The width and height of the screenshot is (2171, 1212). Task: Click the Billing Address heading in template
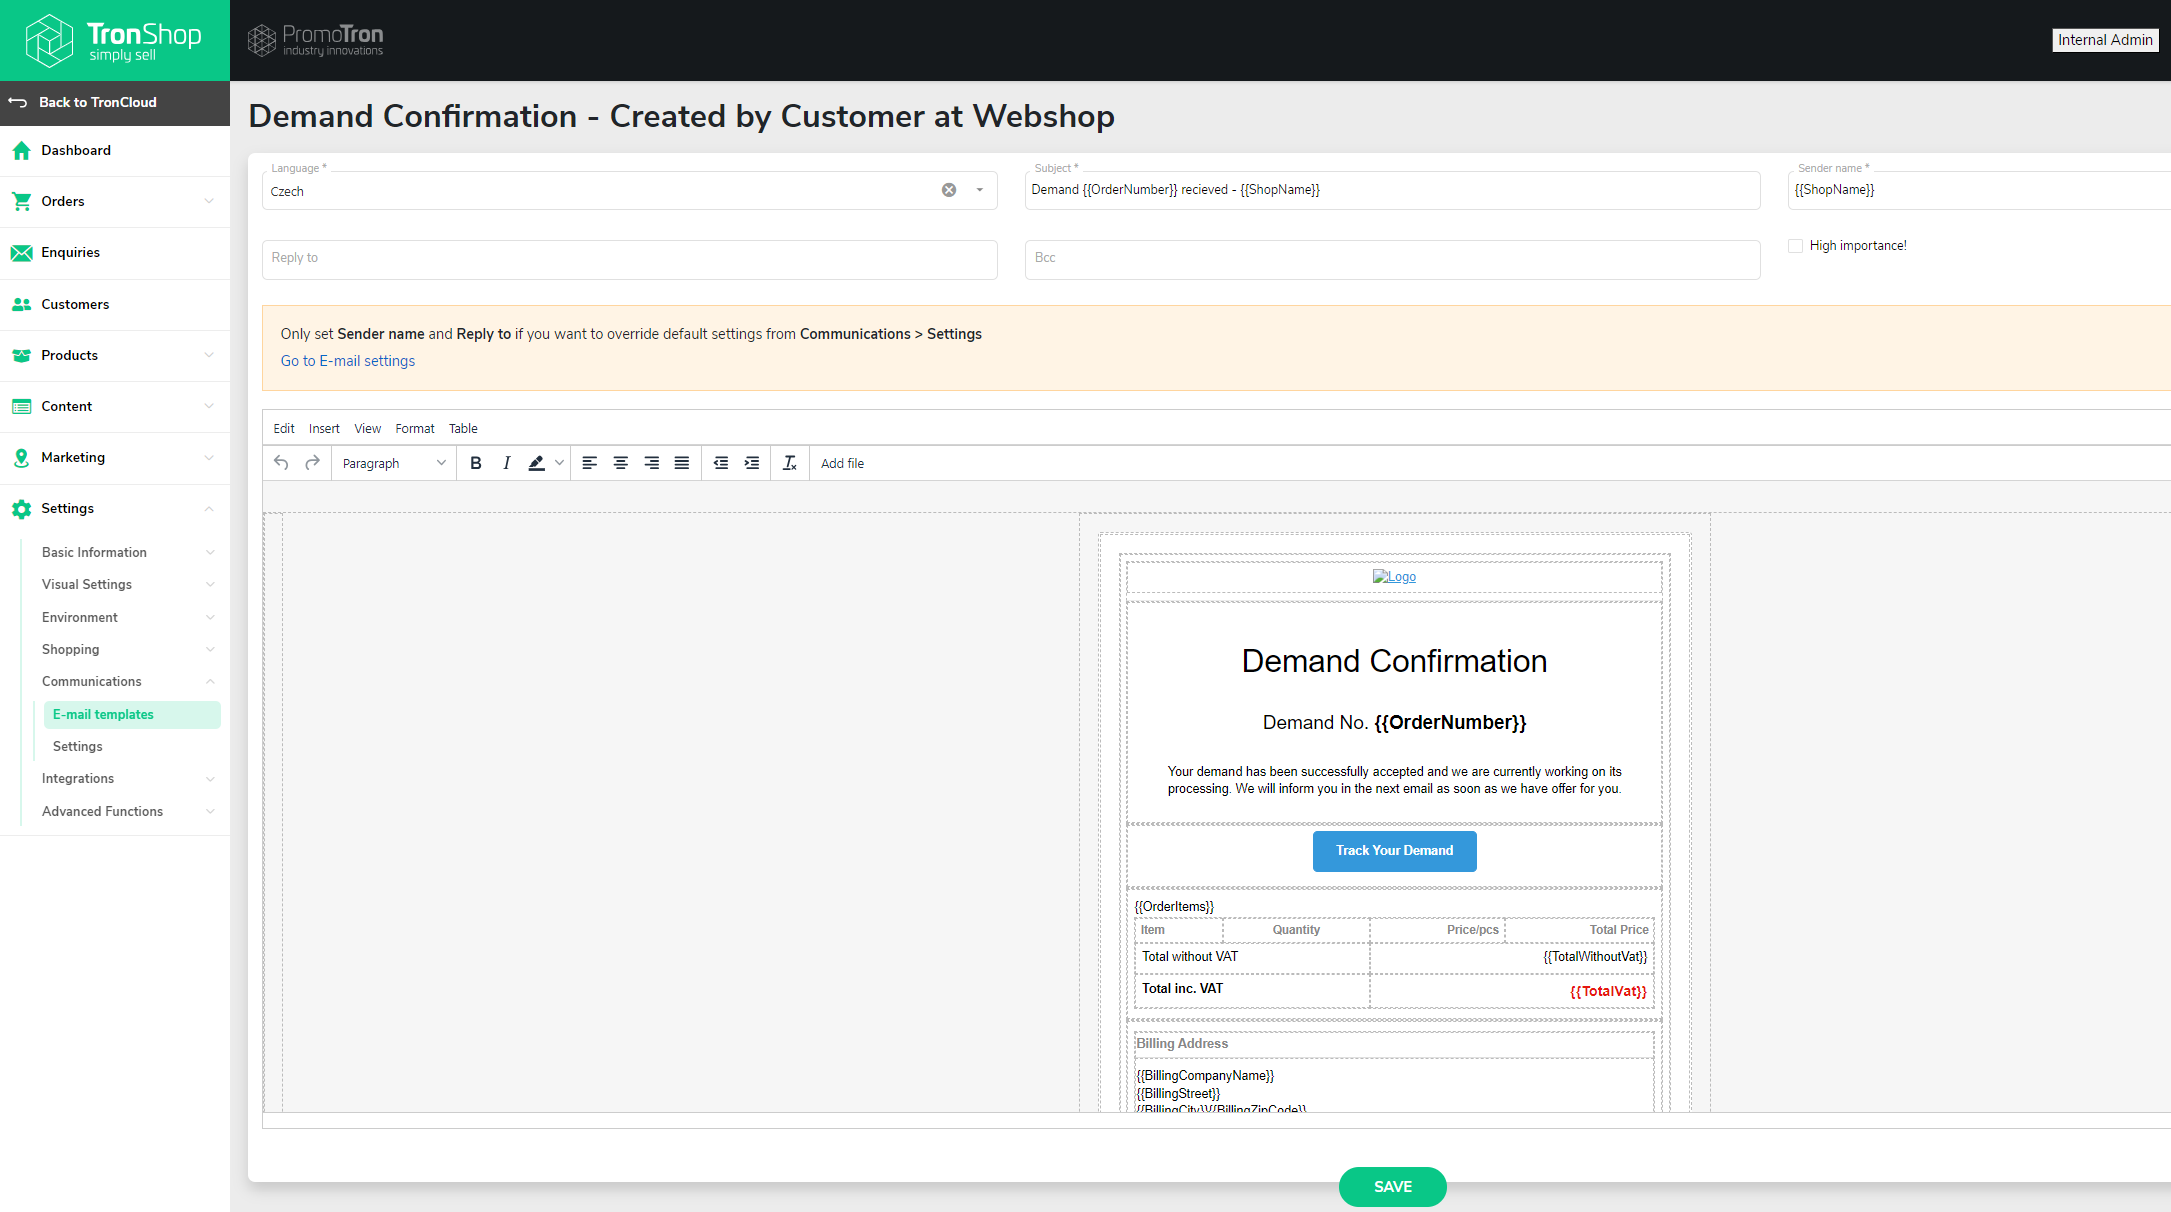[x=1182, y=1044]
